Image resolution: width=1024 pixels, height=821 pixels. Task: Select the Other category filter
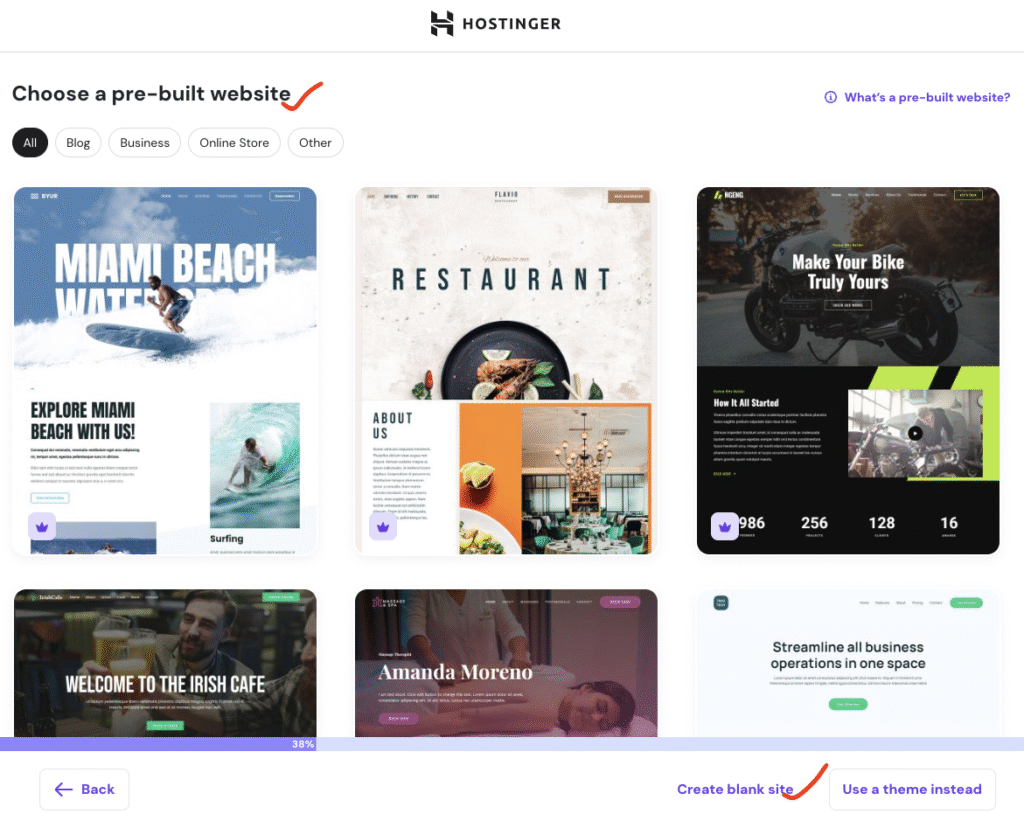(315, 143)
